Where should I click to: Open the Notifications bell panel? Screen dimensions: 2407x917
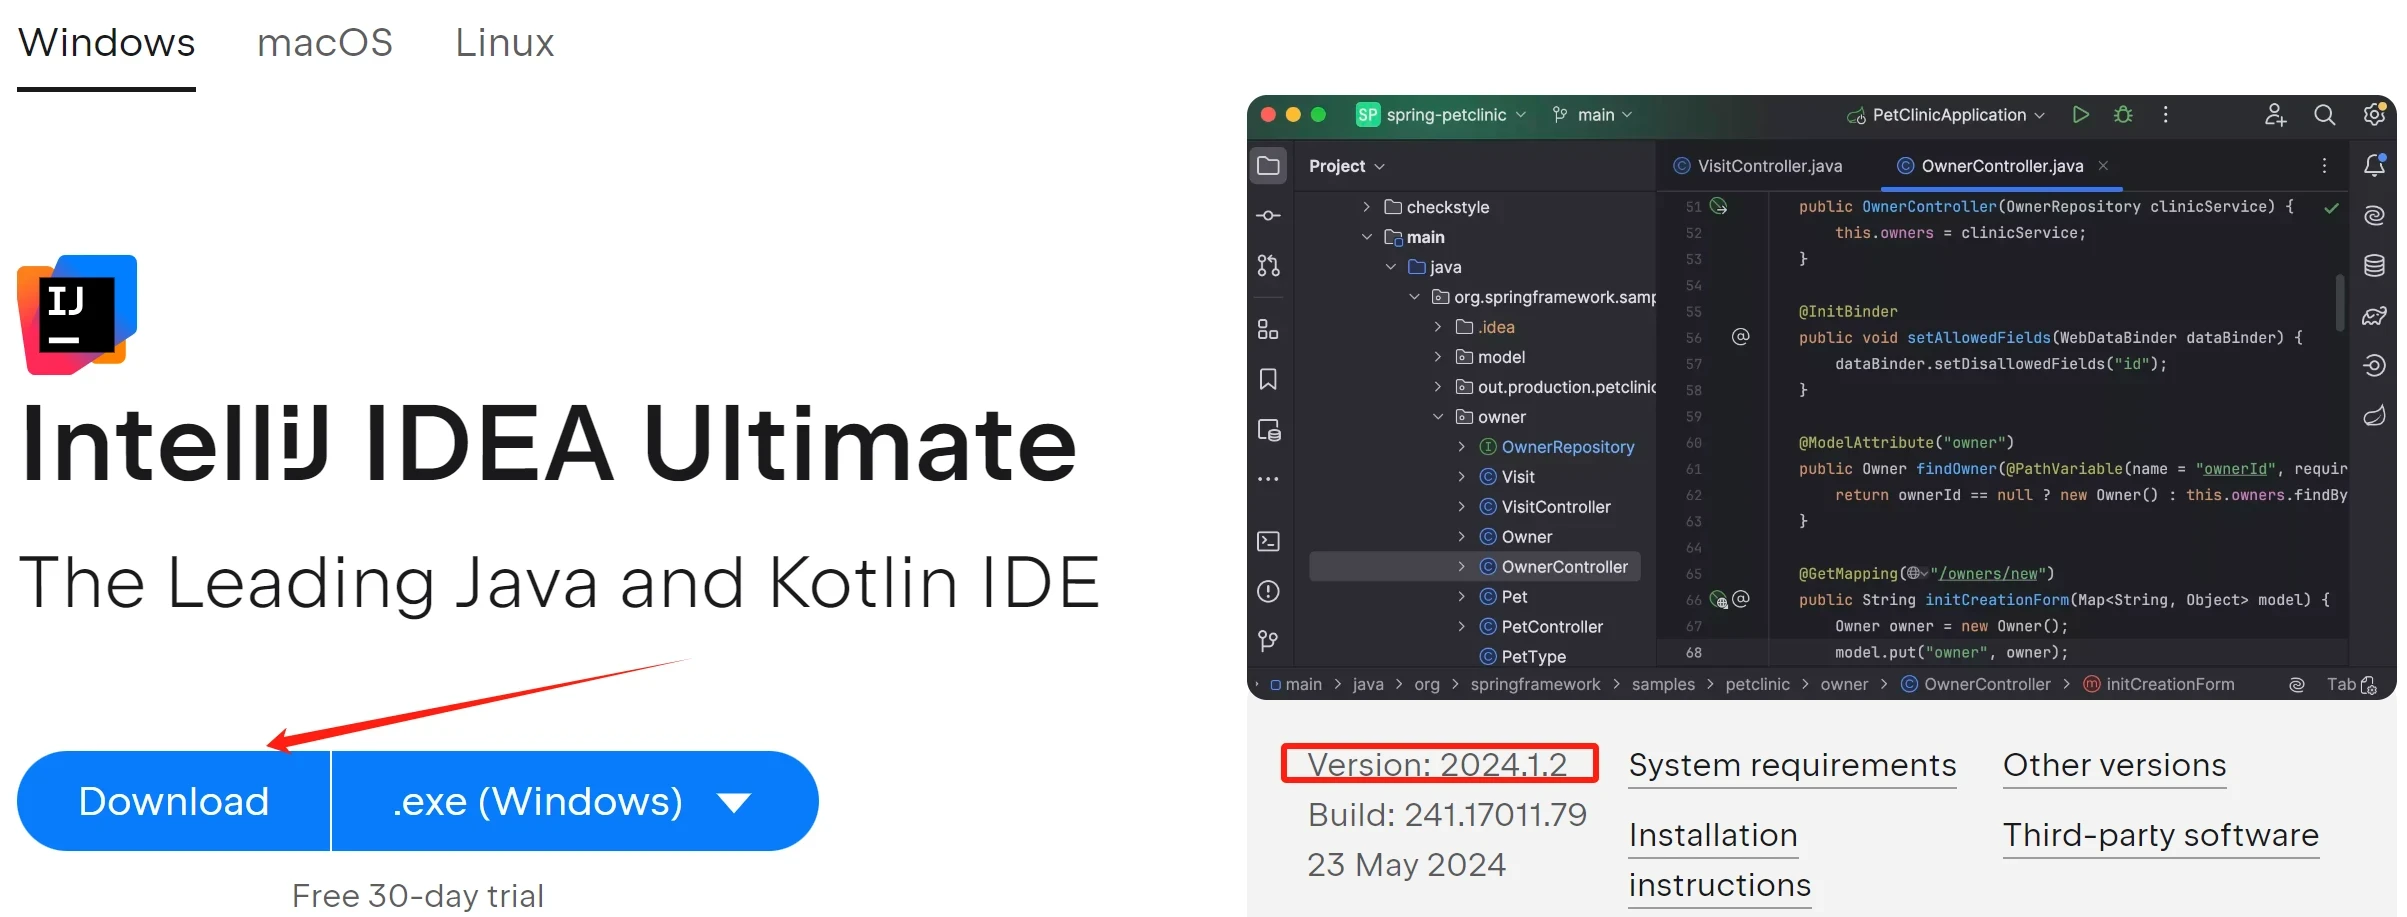coord(2374,166)
